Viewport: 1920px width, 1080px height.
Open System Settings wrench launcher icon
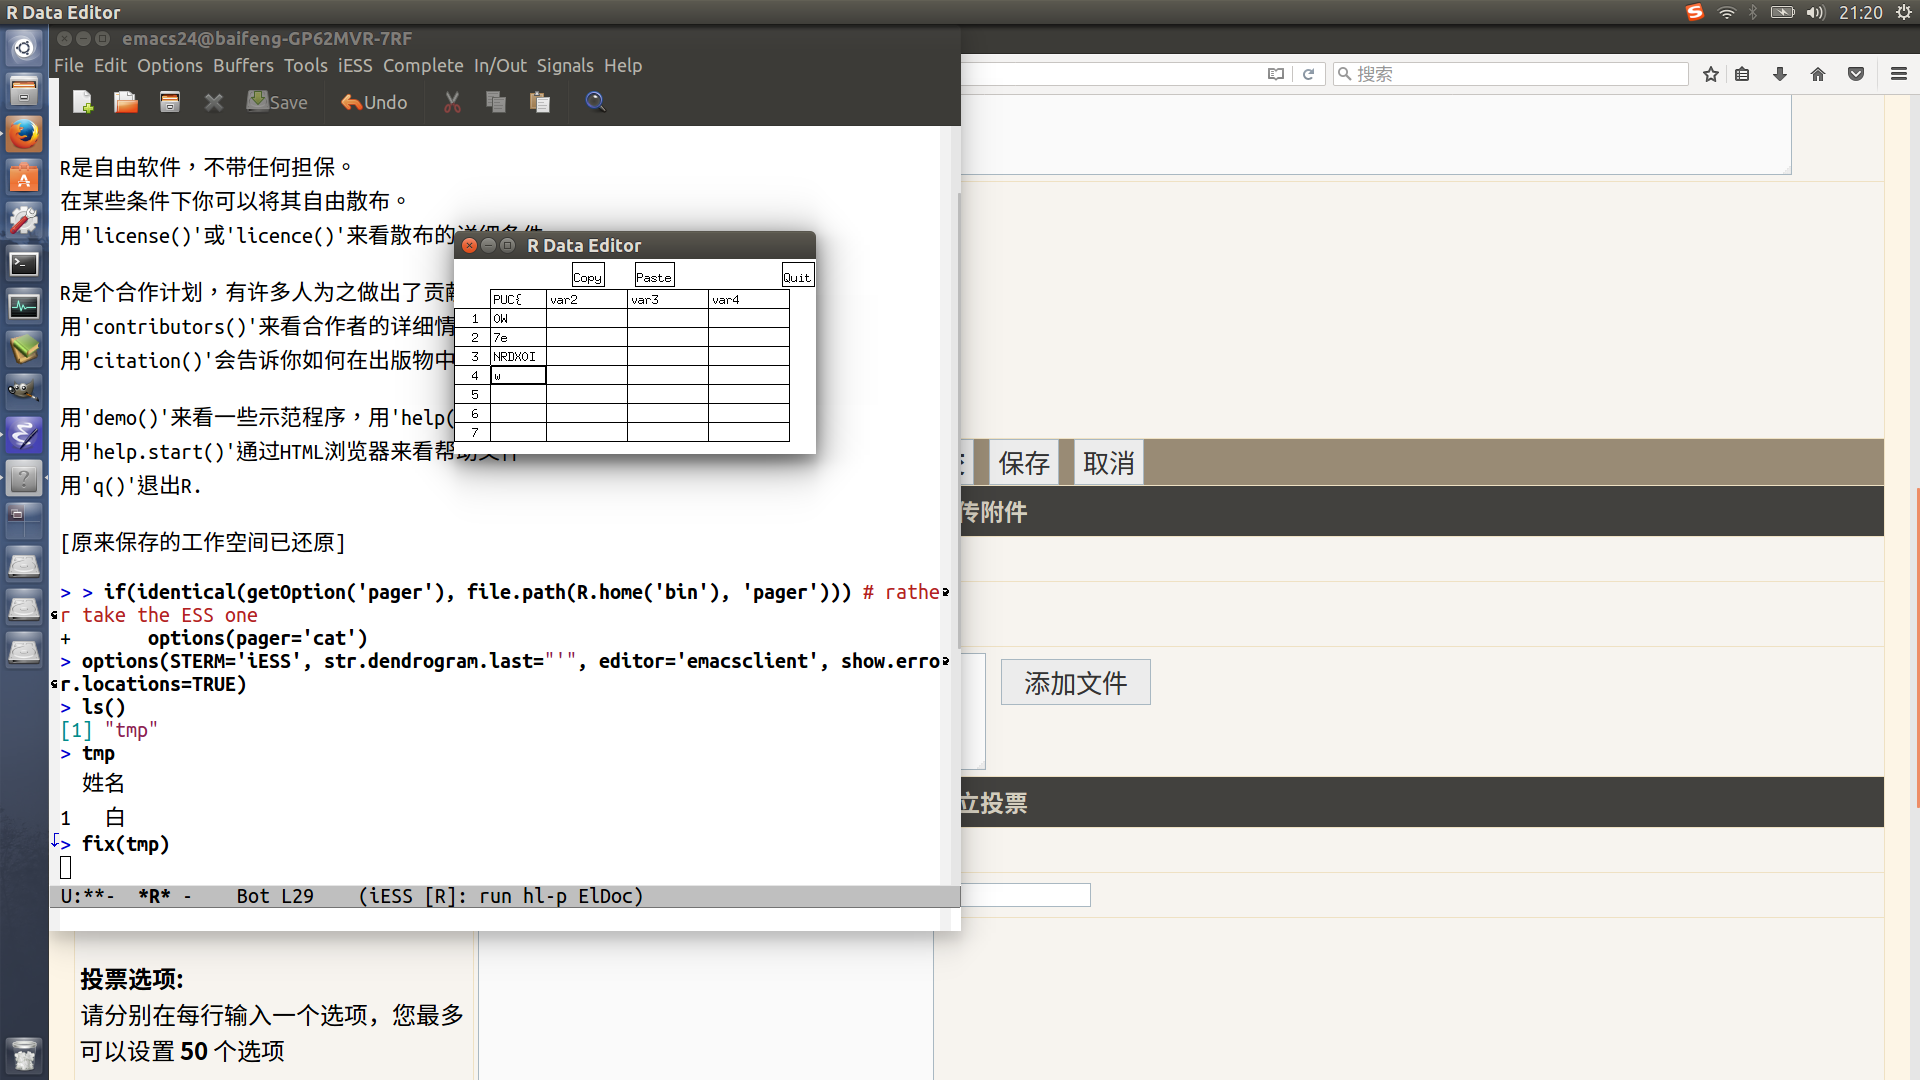[x=24, y=220]
